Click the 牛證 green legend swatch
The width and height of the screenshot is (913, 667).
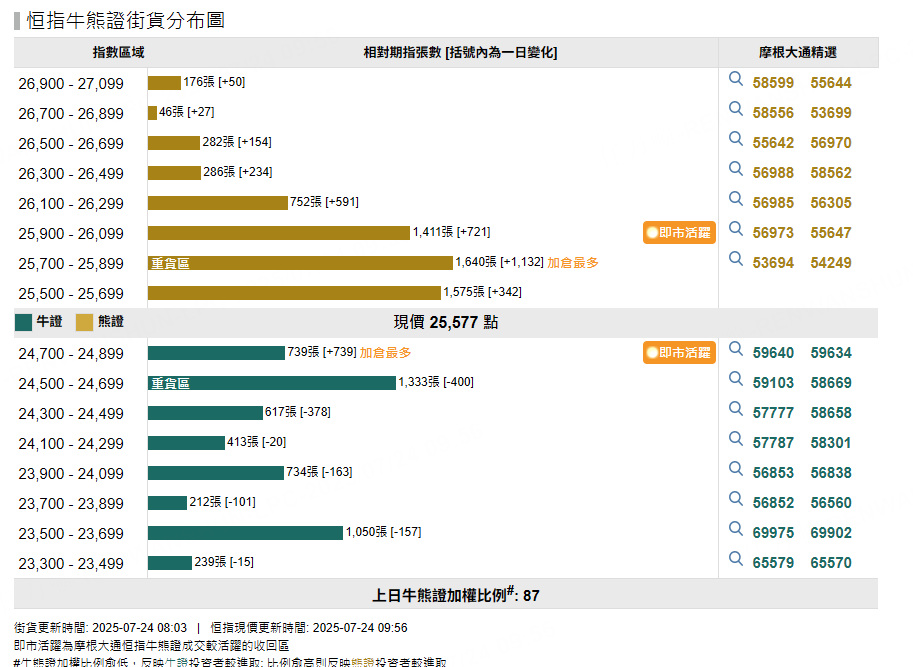click(23, 322)
